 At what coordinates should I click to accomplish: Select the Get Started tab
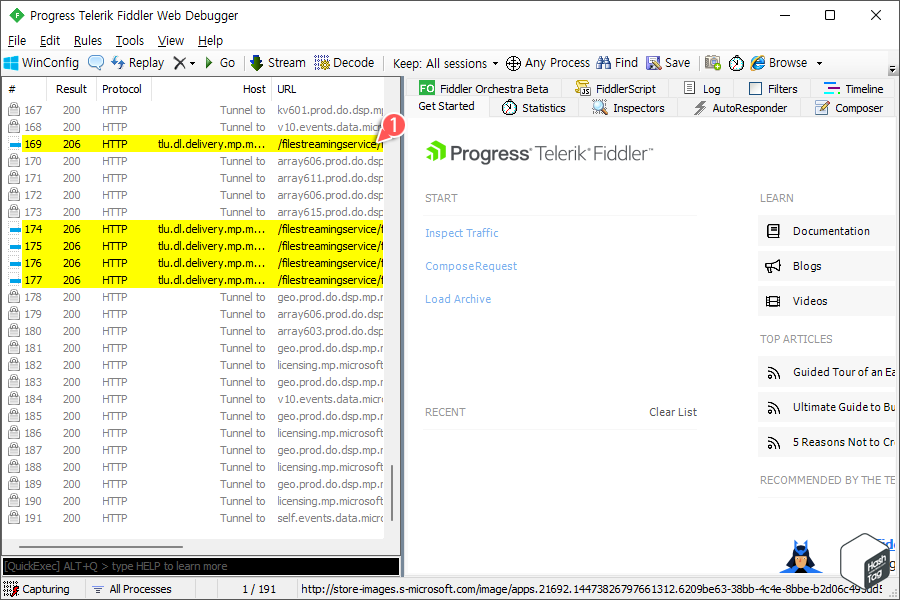447,106
